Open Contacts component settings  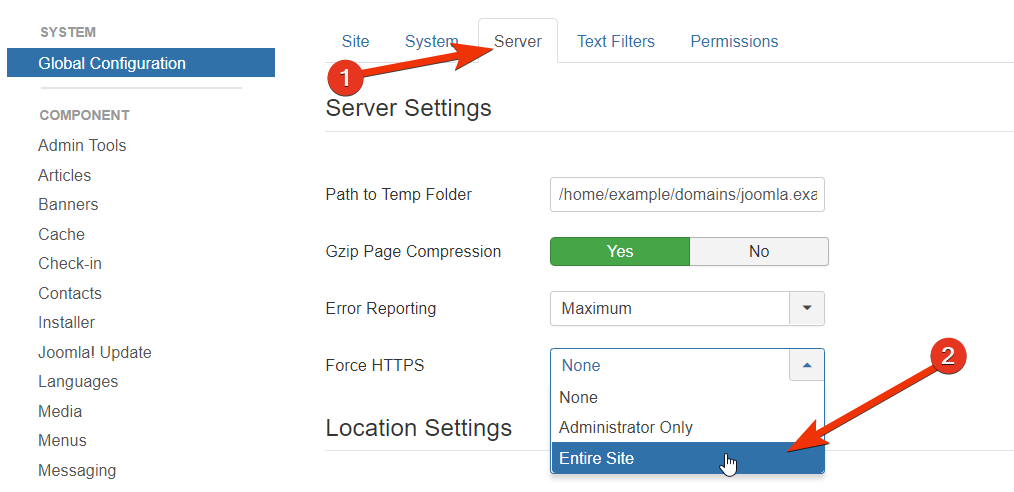tap(70, 293)
